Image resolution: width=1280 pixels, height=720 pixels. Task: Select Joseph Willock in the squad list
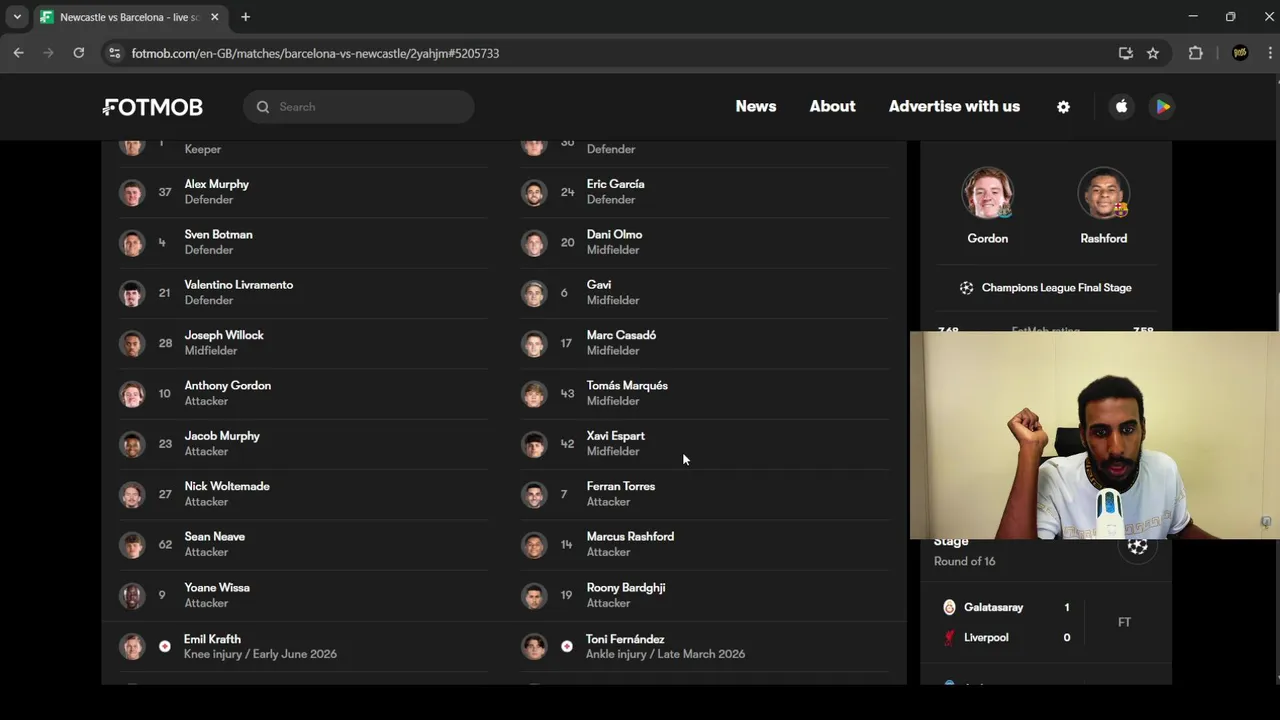click(304, 343)
